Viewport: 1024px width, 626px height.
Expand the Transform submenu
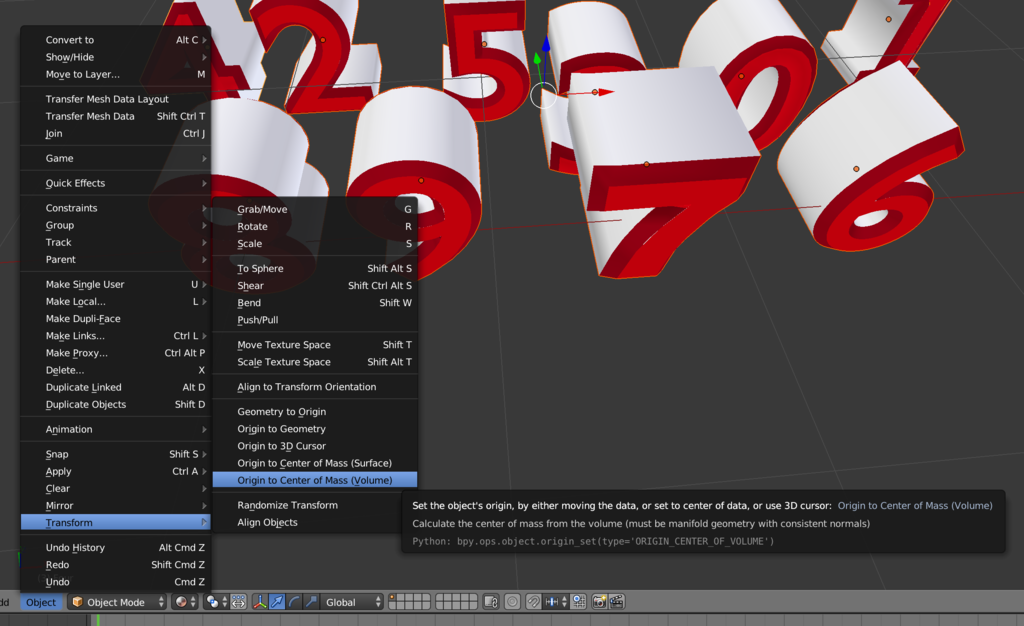(x=116, y=522)
